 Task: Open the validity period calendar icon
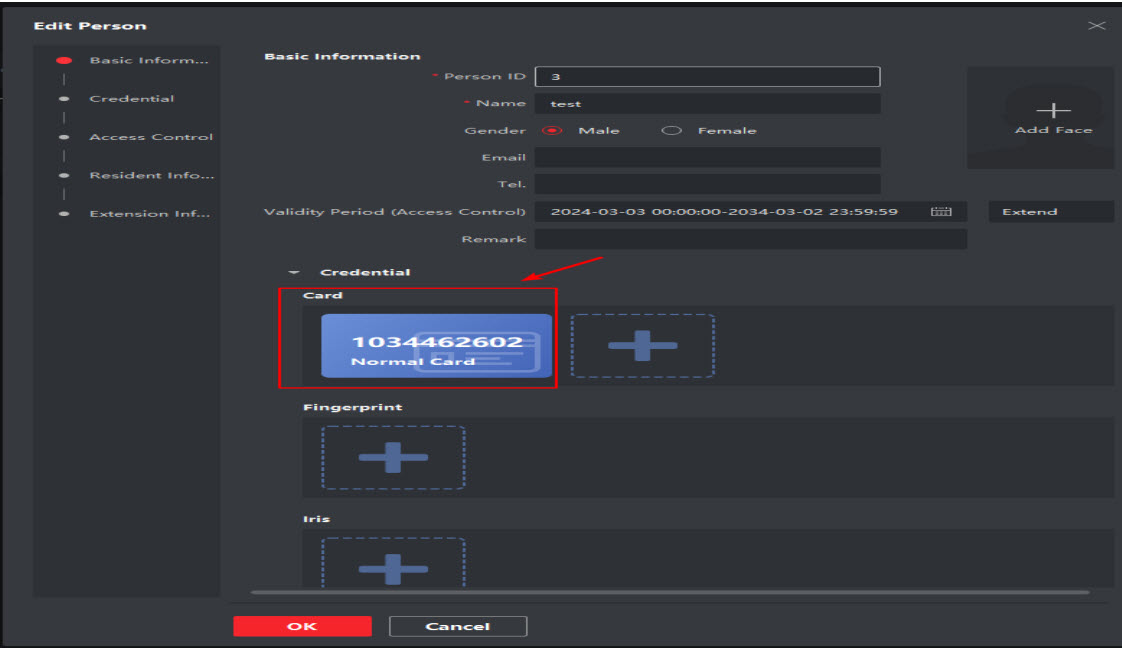[940, 212]
